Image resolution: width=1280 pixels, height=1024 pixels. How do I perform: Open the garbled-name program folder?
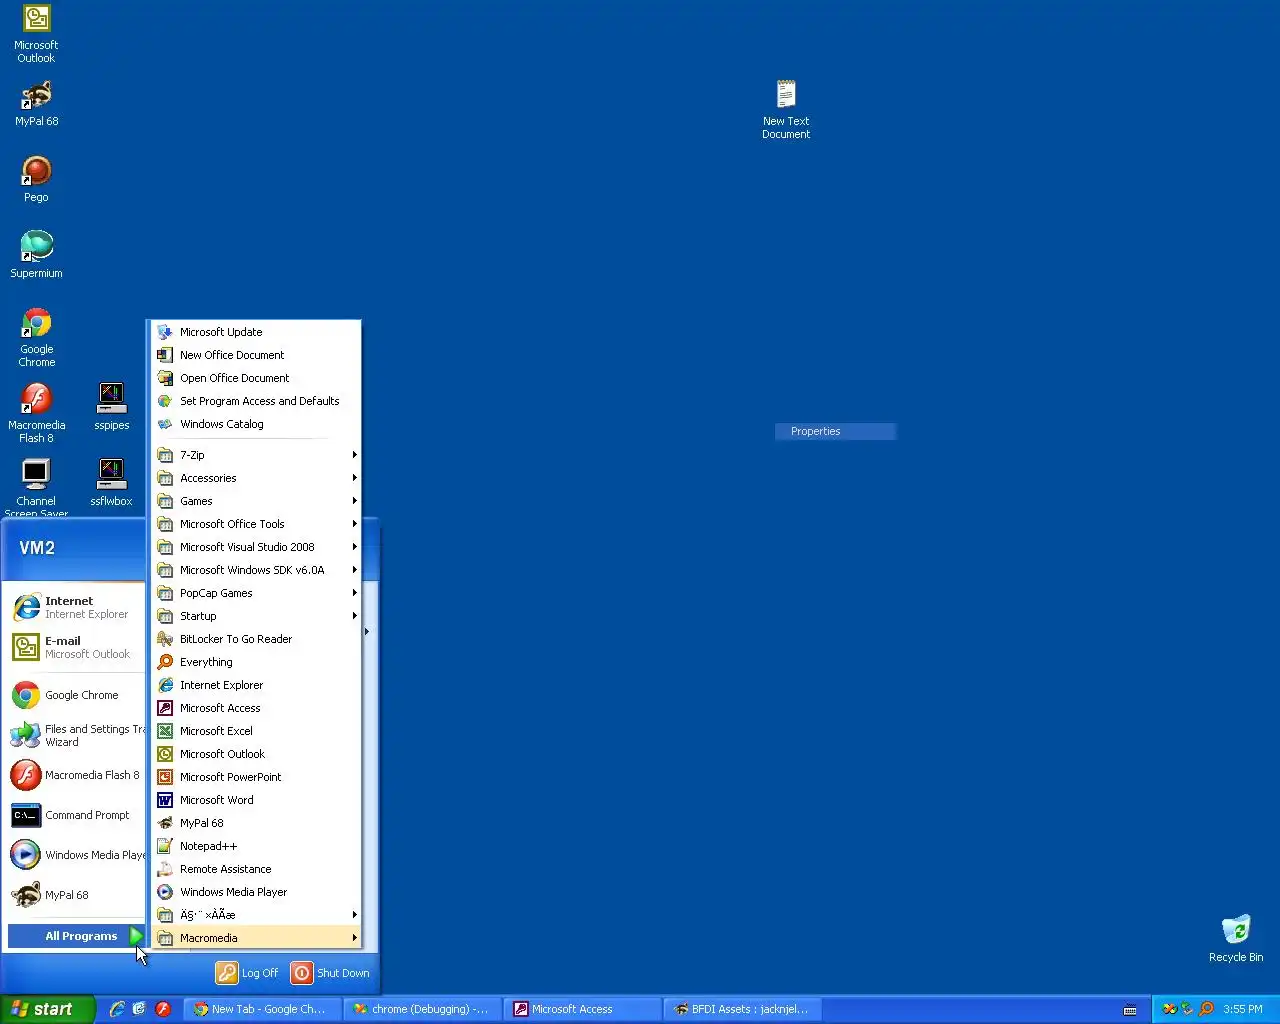(x=255, y=915)
